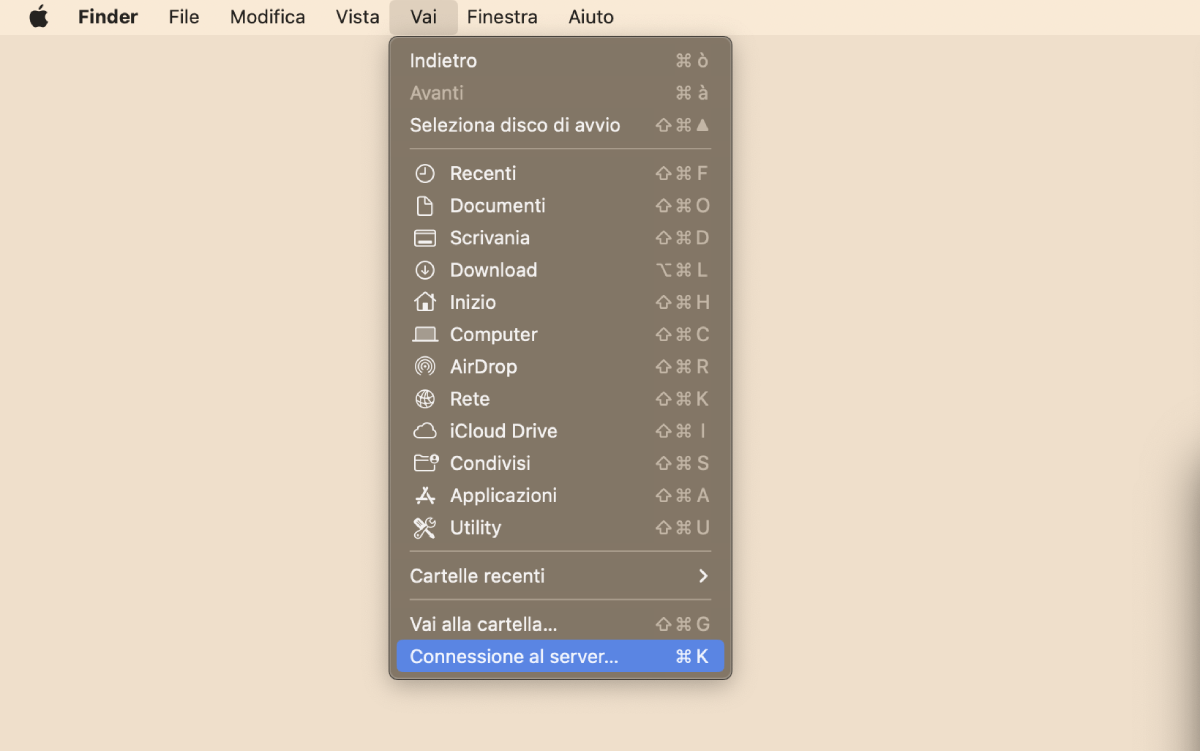
Task: Click the Utility tools icon
Action: point(425,527)
